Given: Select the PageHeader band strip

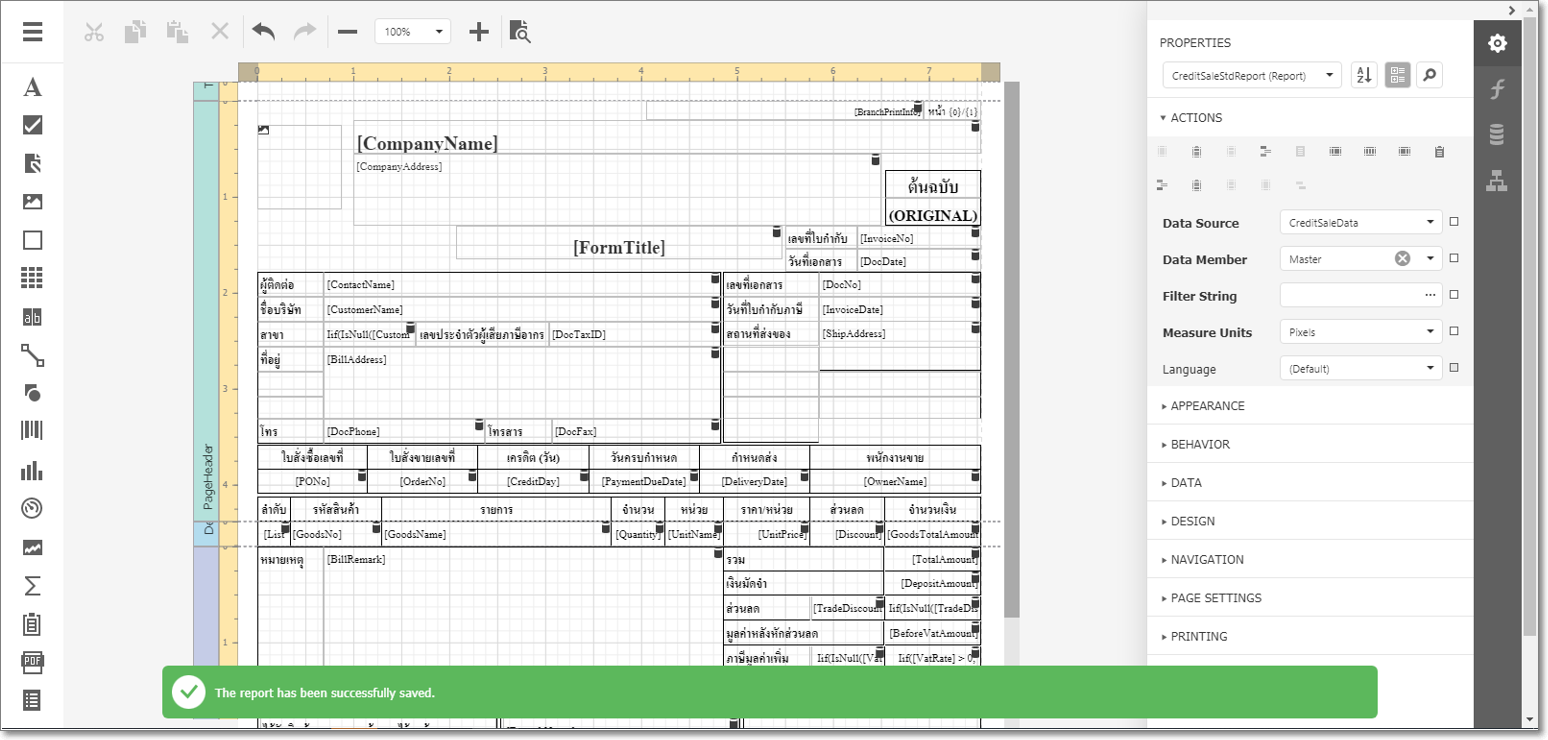Looking at the screenshot, I should point(207,310).
